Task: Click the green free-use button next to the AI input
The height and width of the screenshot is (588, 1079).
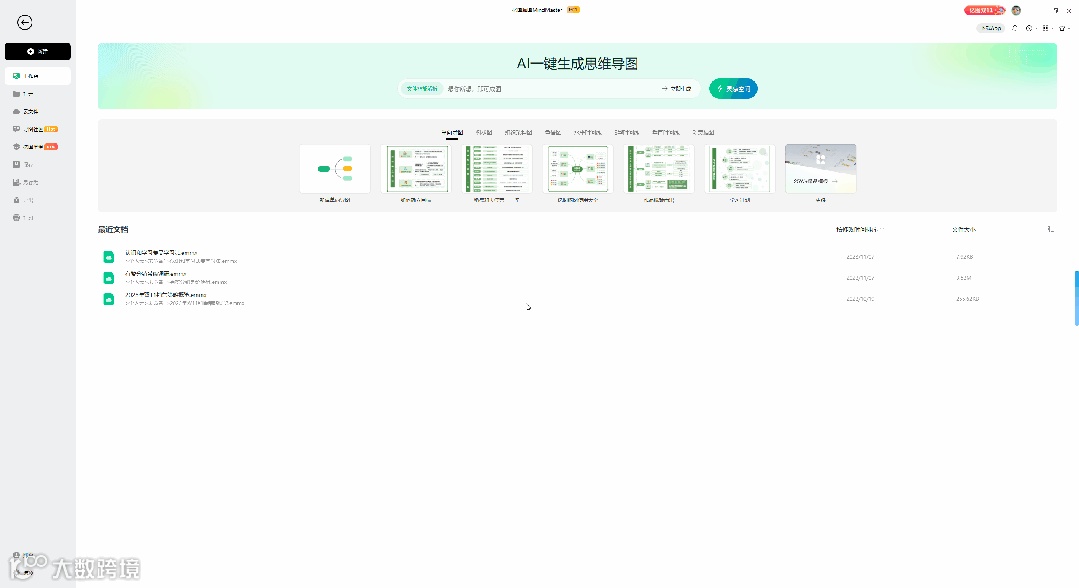Action: coord(733,88)
